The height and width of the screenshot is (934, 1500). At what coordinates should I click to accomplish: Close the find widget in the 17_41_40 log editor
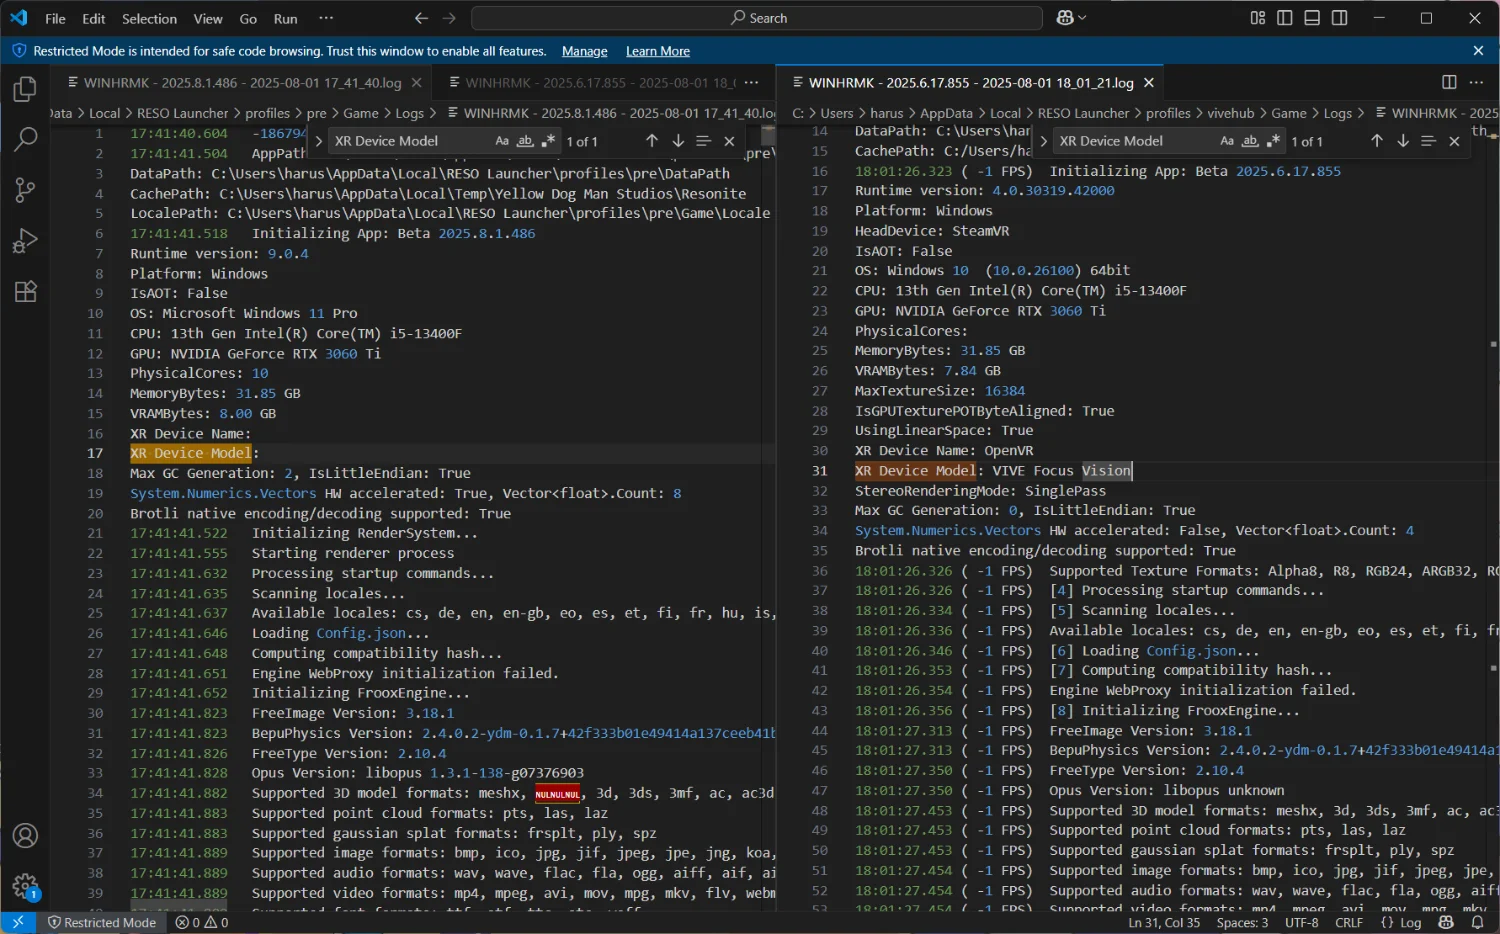pos(729,141)
